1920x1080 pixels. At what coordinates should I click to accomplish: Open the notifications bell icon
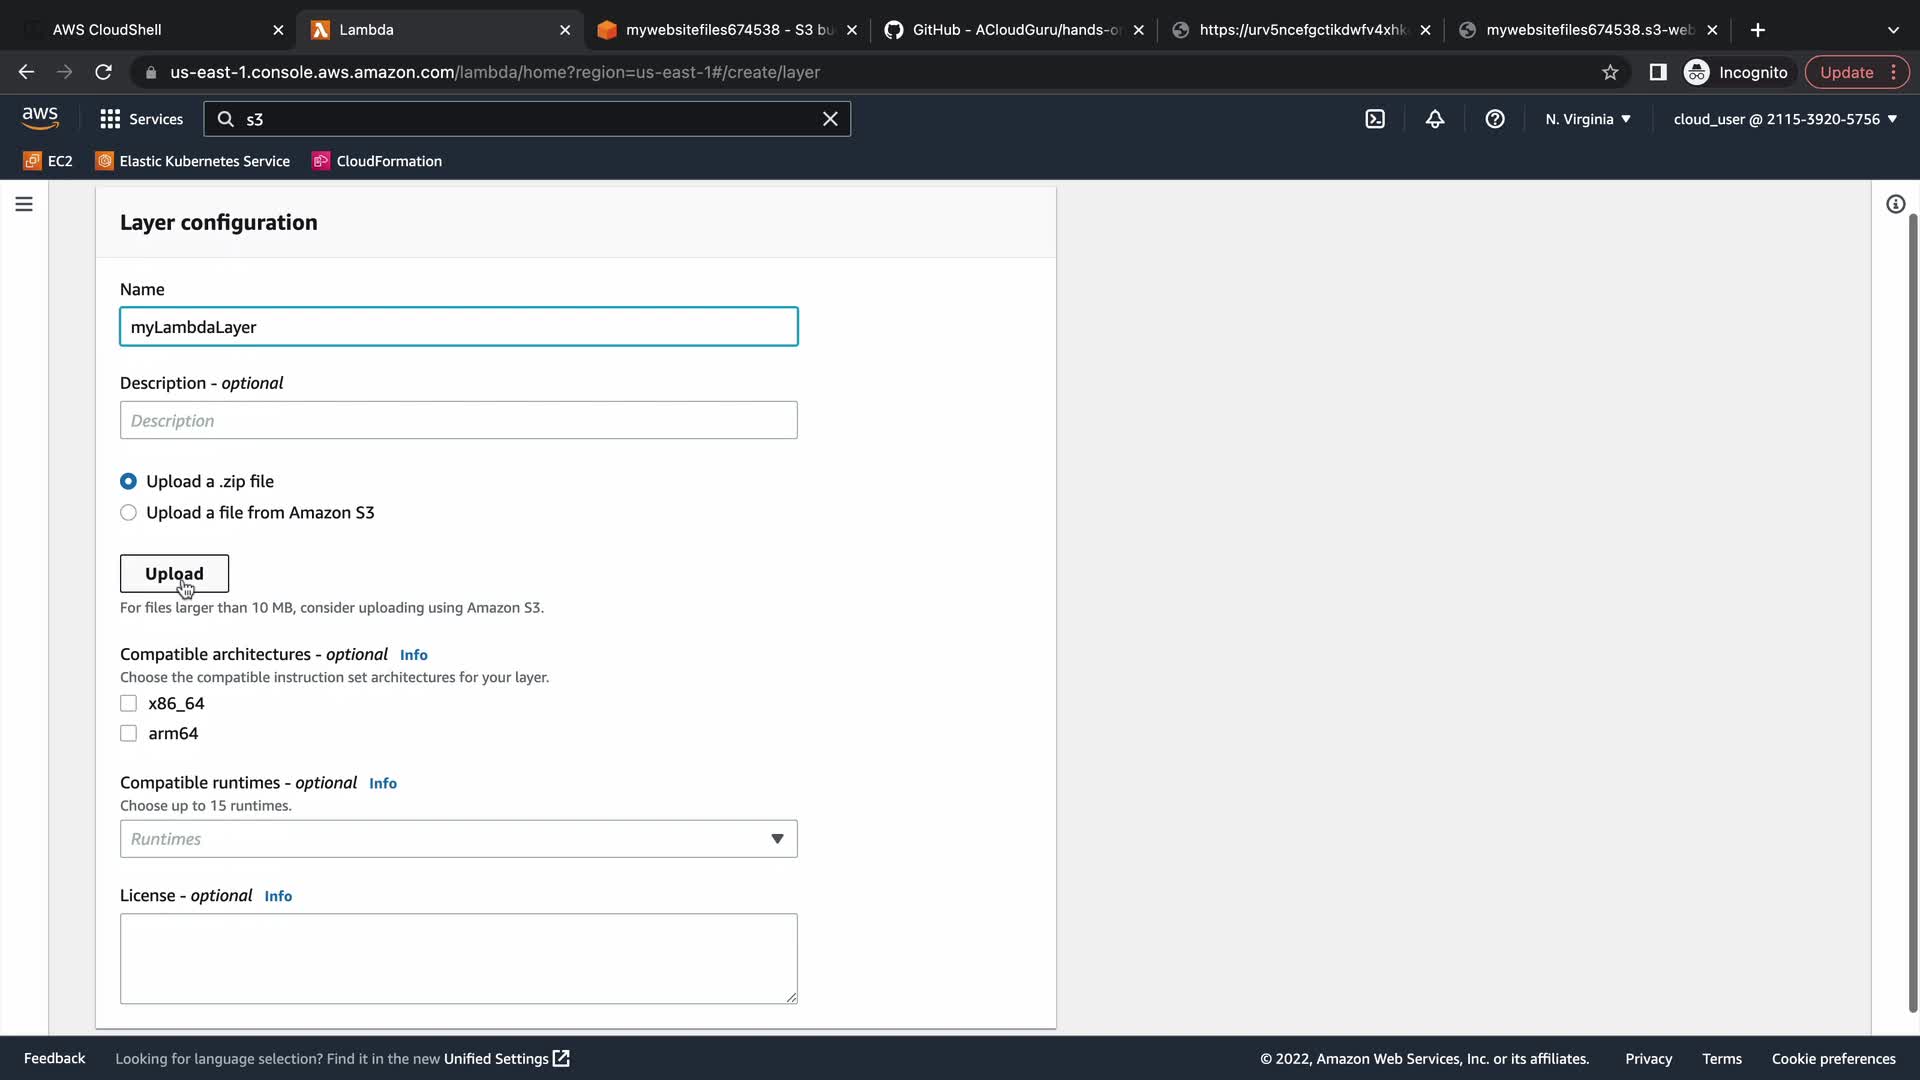1435,119
